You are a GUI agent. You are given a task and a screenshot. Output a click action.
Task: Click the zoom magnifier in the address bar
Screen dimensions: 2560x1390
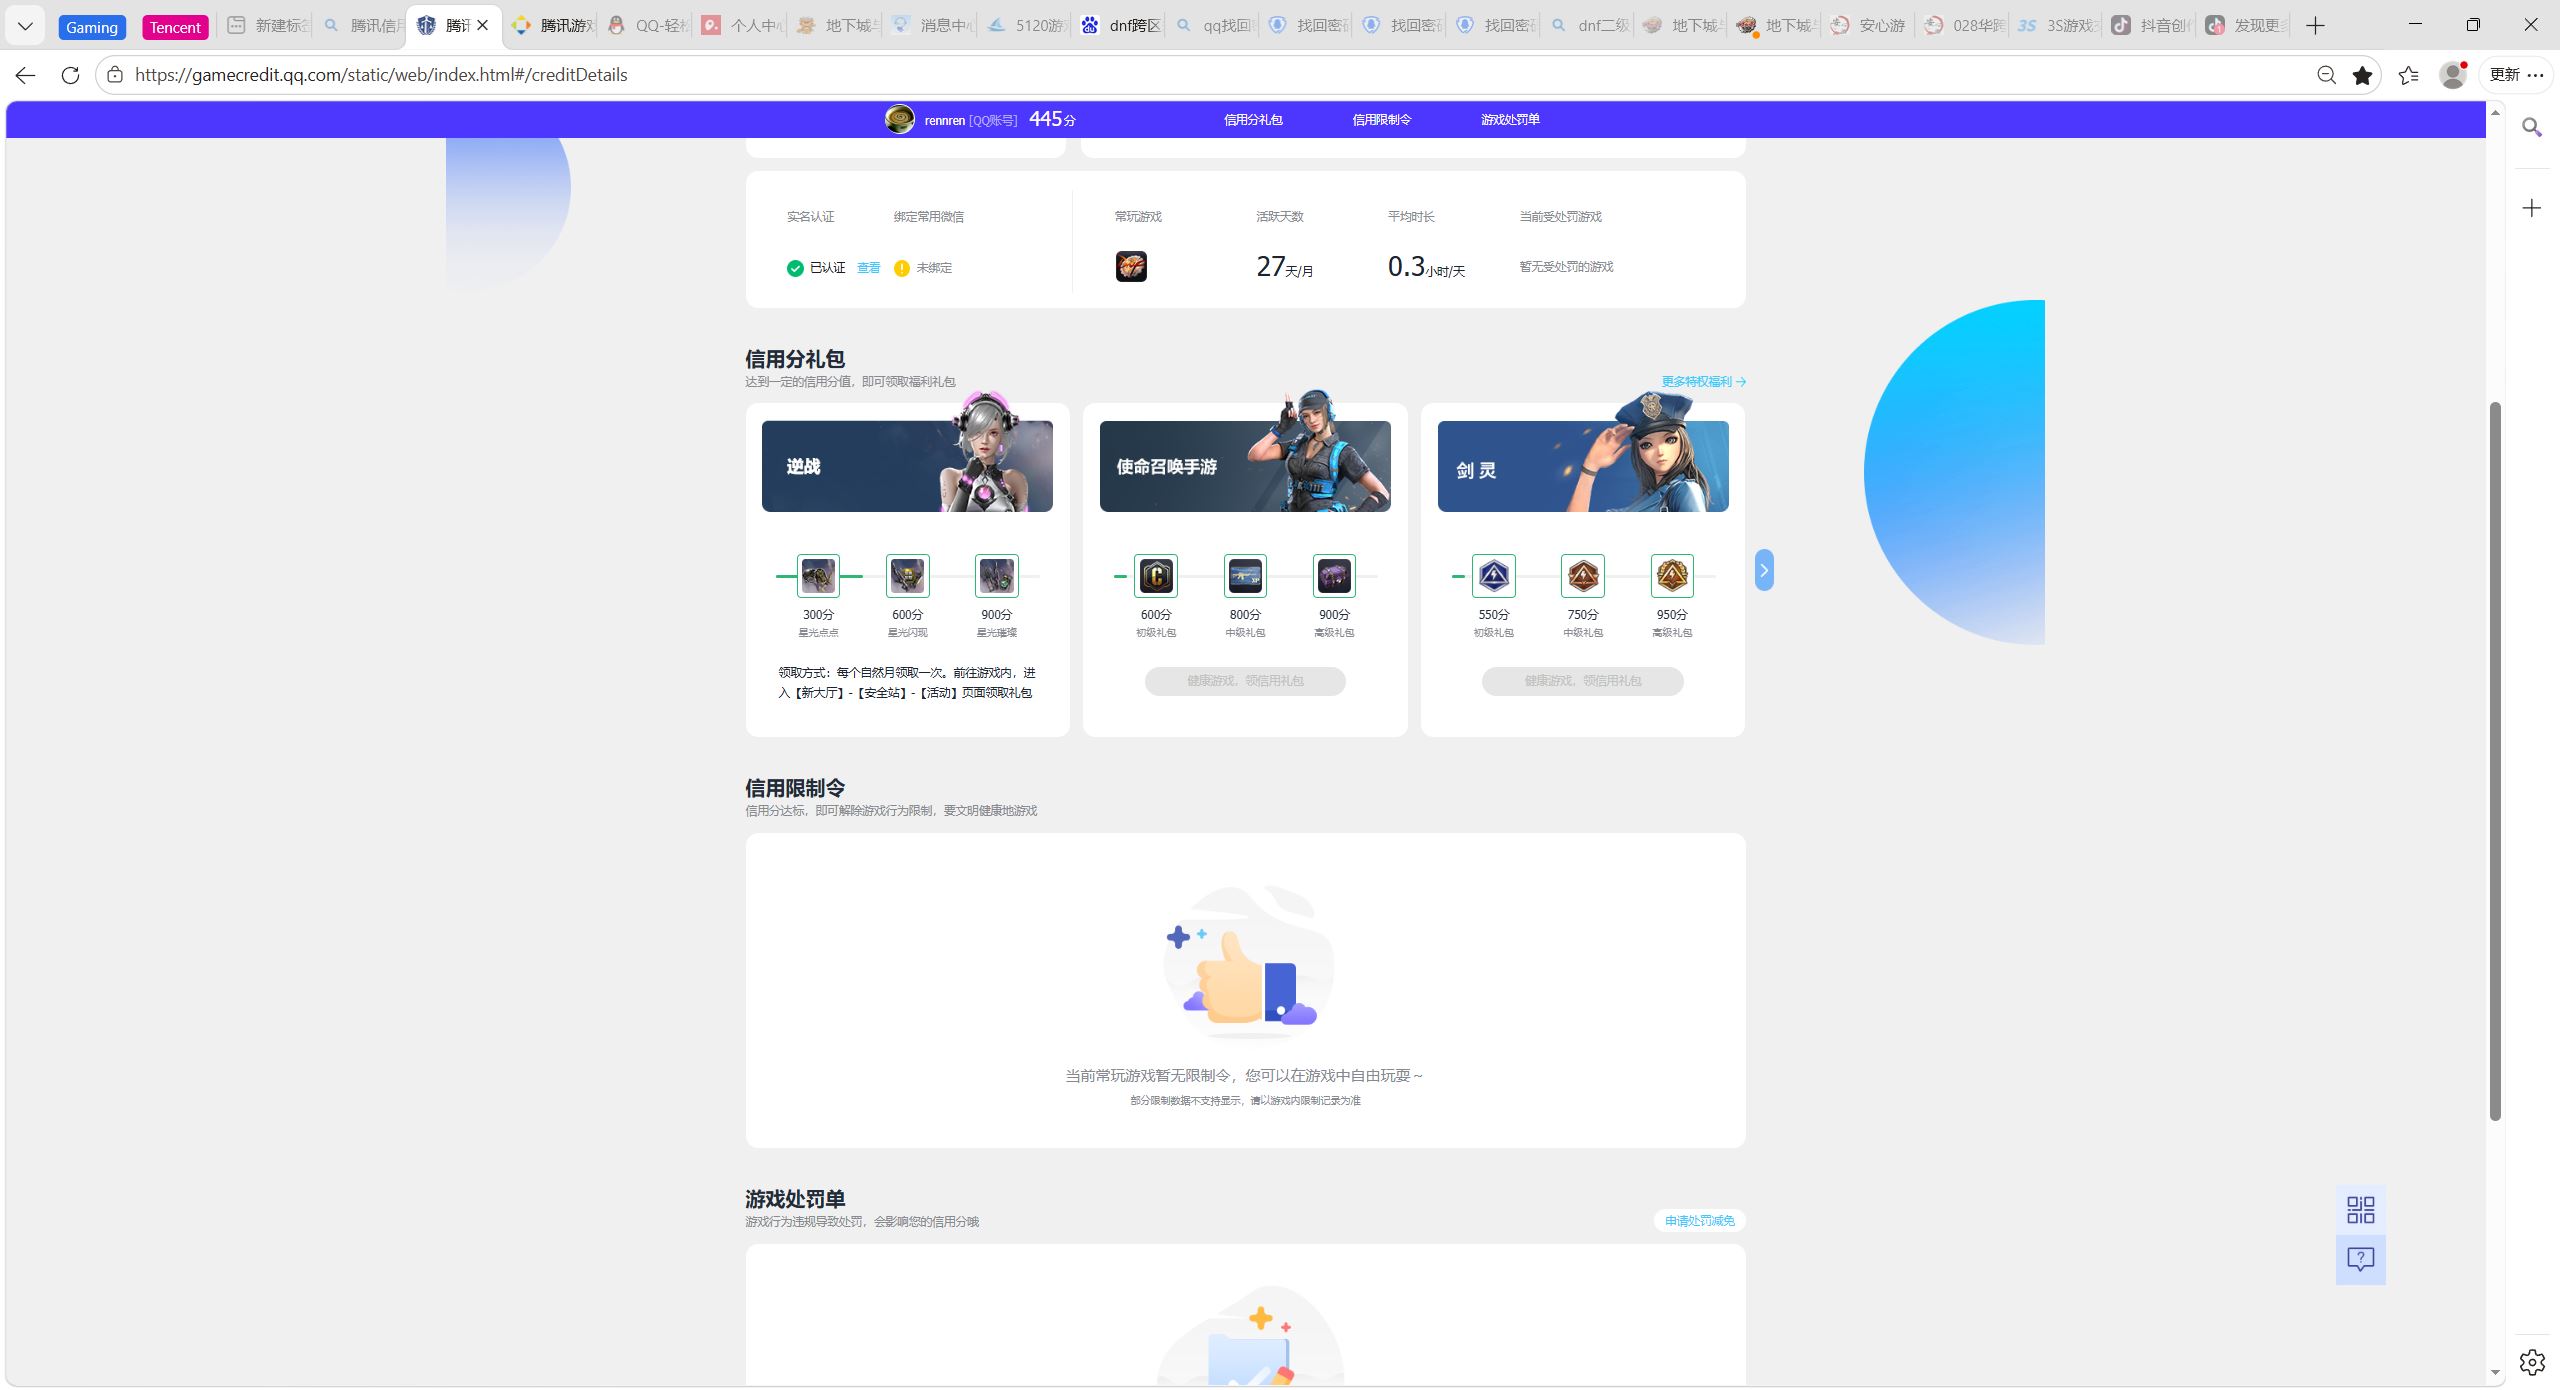click(x=2326, y=75)
